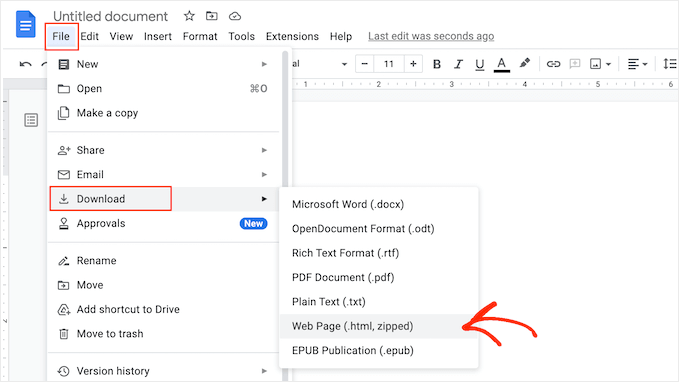
Task: Download as Web Page (.html, zipped)
Action: coord(379,326)
